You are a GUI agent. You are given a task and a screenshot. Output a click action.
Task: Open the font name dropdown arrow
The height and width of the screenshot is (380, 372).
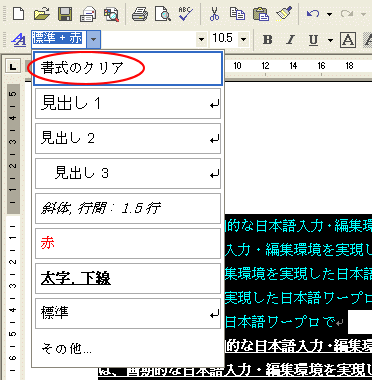pyautogui.click(x=201, y=40)
